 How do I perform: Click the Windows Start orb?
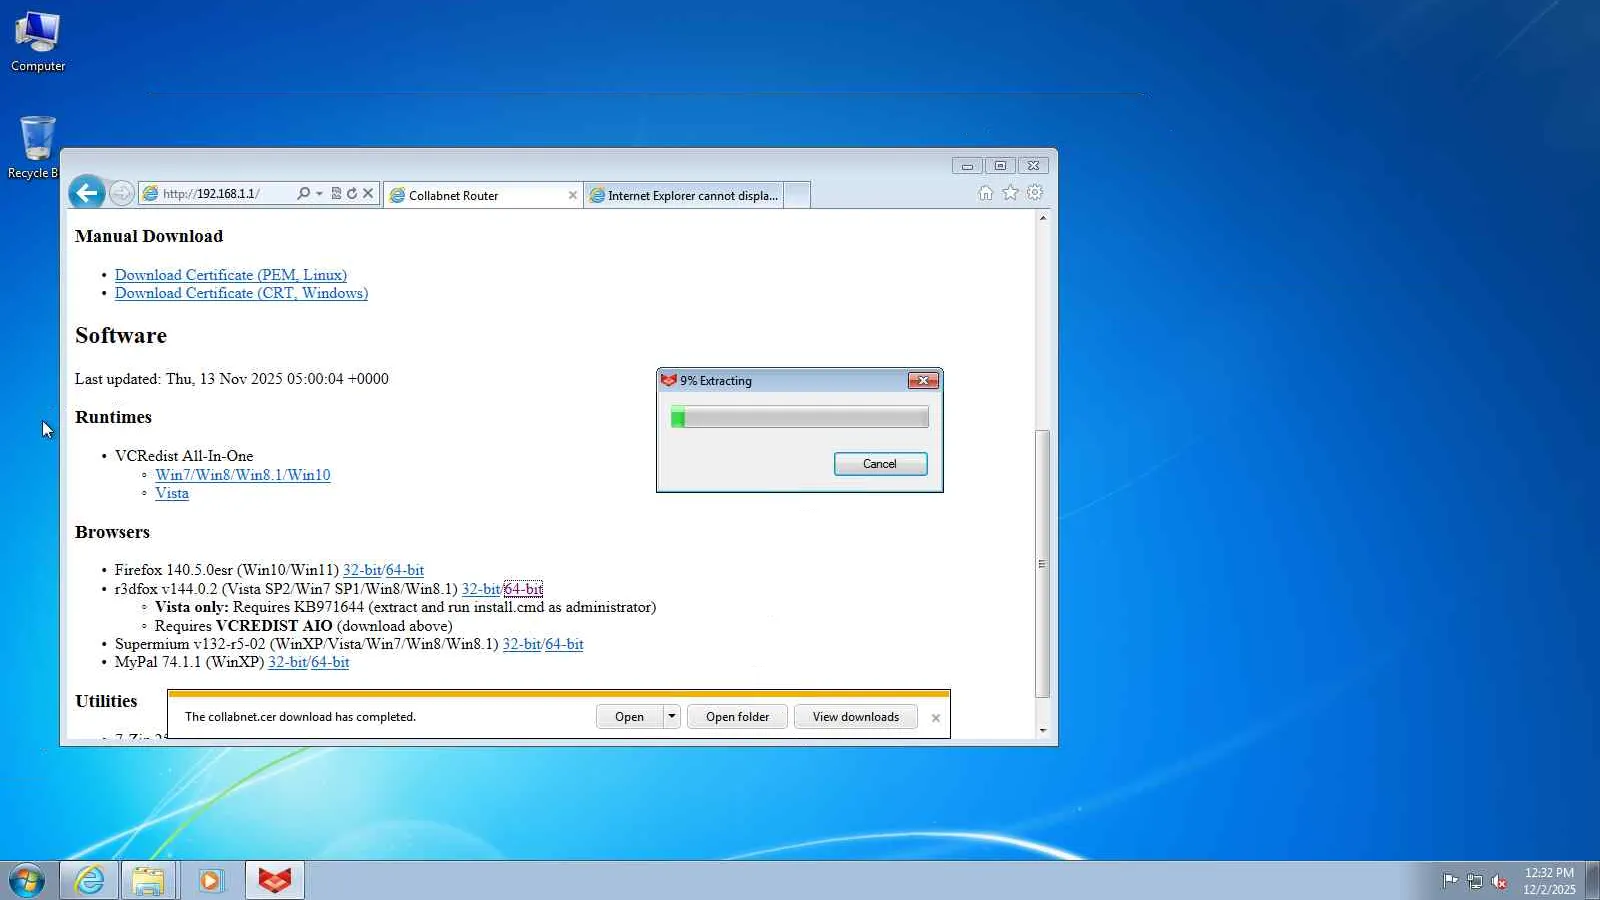(27, 880)
